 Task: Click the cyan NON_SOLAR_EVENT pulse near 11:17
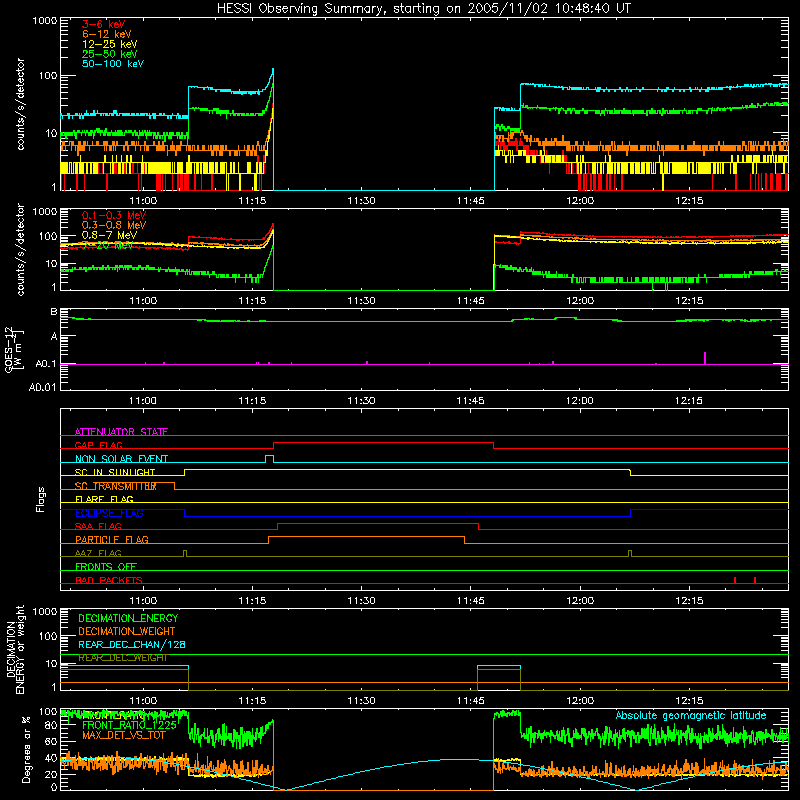coord(269,458)
